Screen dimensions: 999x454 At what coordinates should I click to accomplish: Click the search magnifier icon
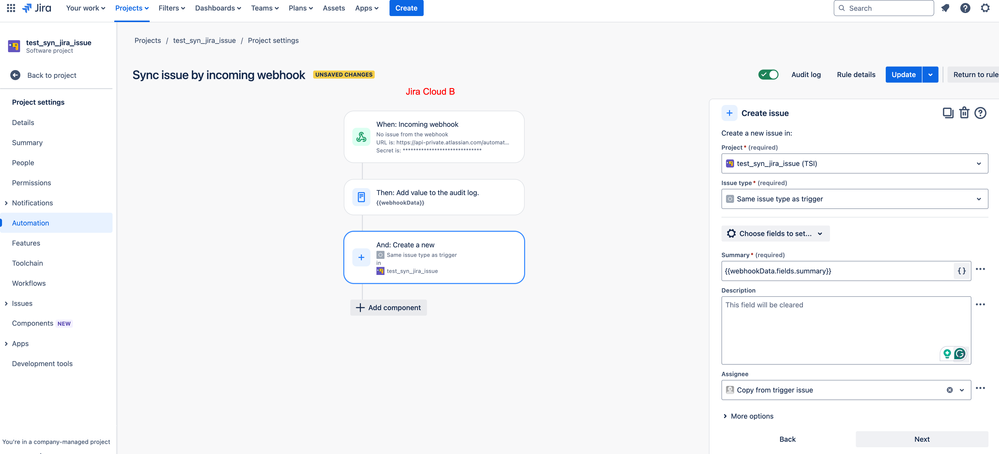coord(842,8)
